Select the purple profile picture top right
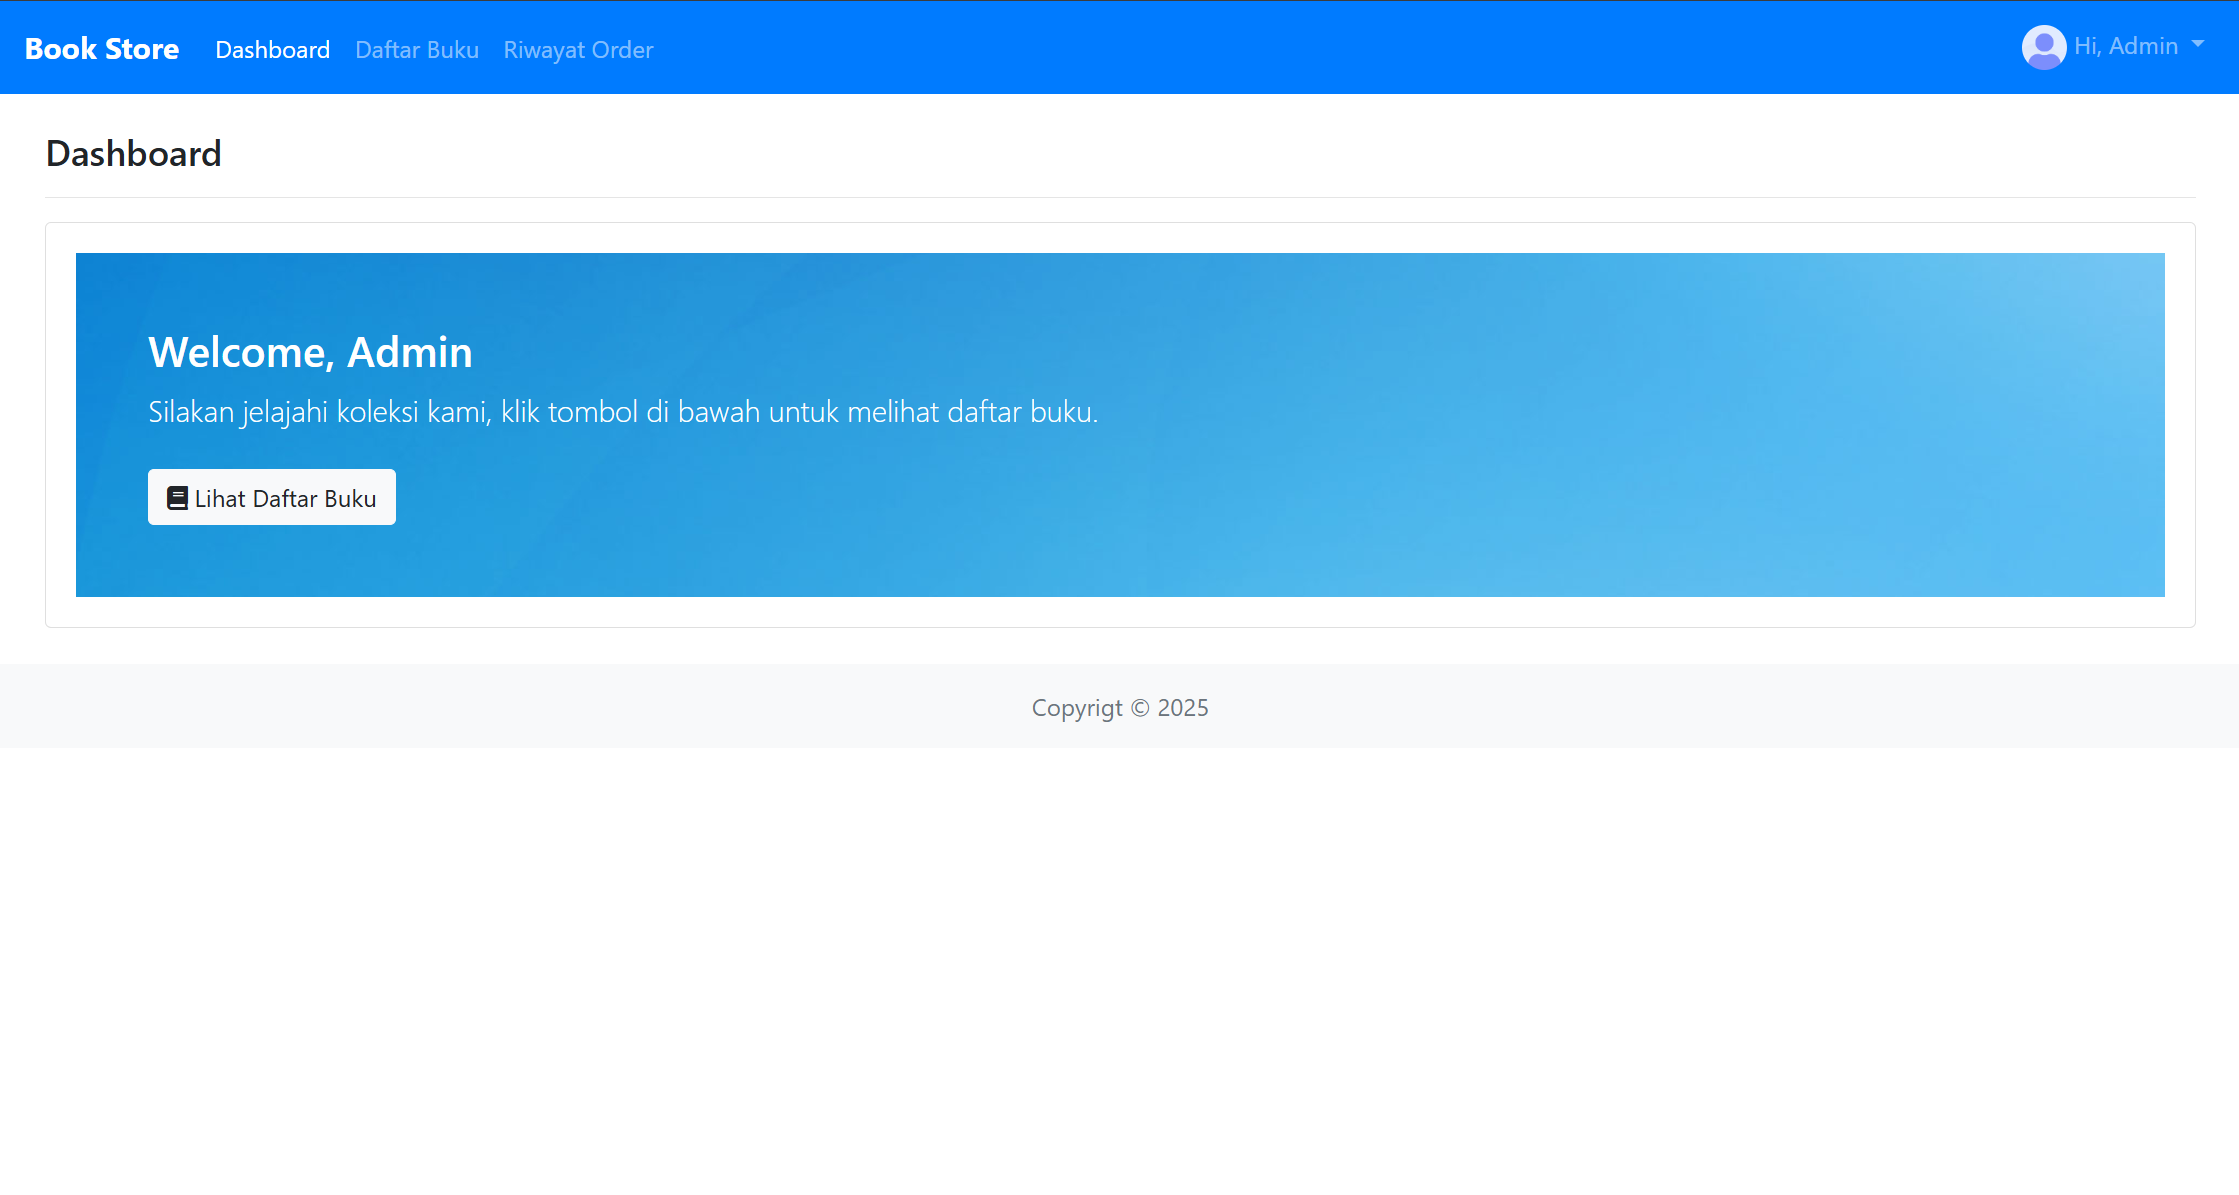This screenshot has width=2239, height=1195. point(2044,46)
